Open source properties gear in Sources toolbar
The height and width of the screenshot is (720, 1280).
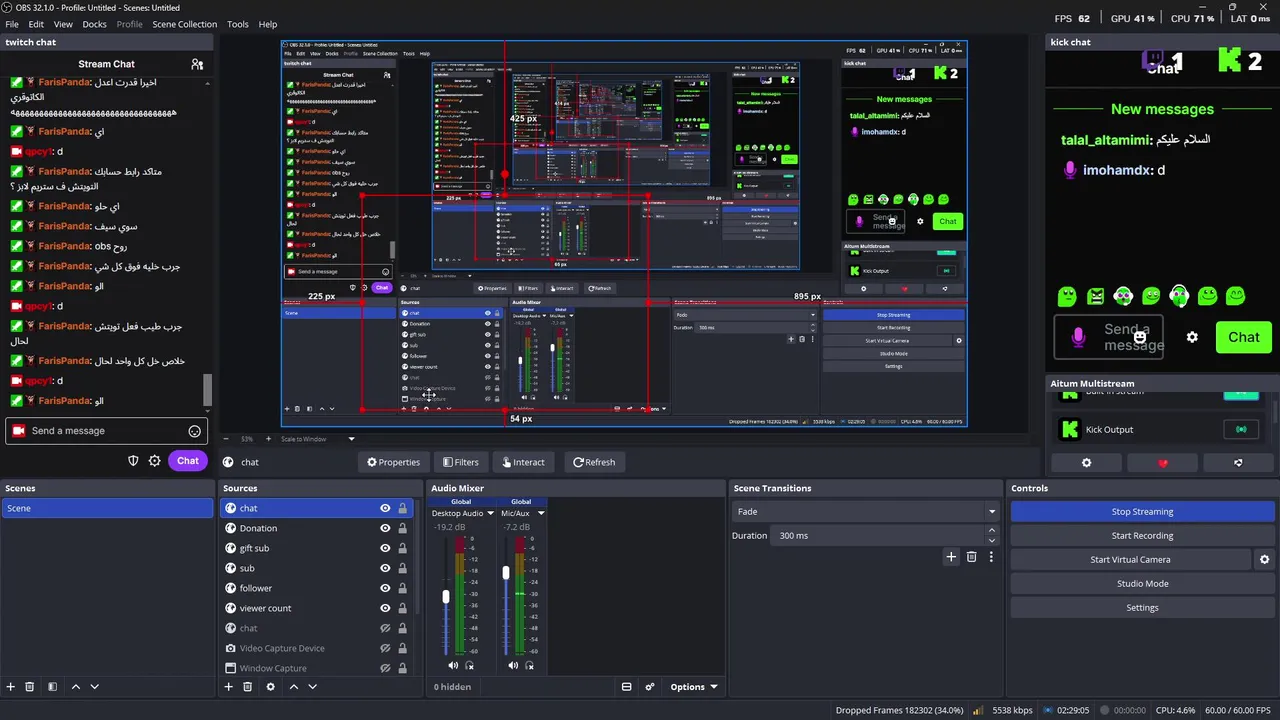(x=270, y=687)
